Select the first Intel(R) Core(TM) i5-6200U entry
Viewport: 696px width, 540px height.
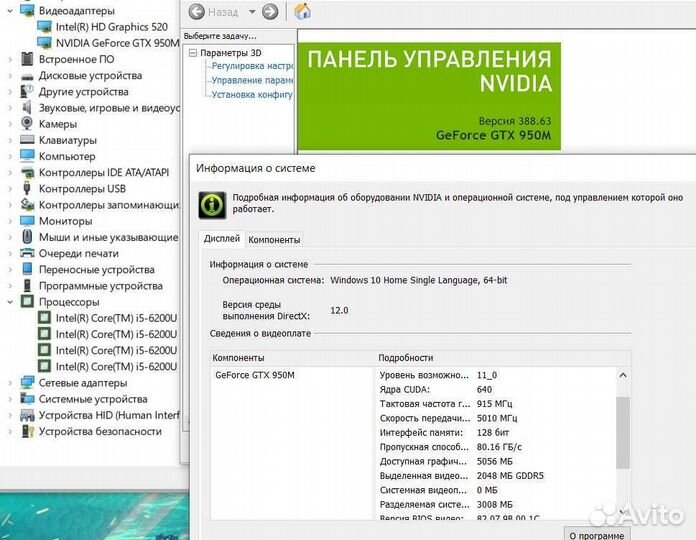click(116, 318)
